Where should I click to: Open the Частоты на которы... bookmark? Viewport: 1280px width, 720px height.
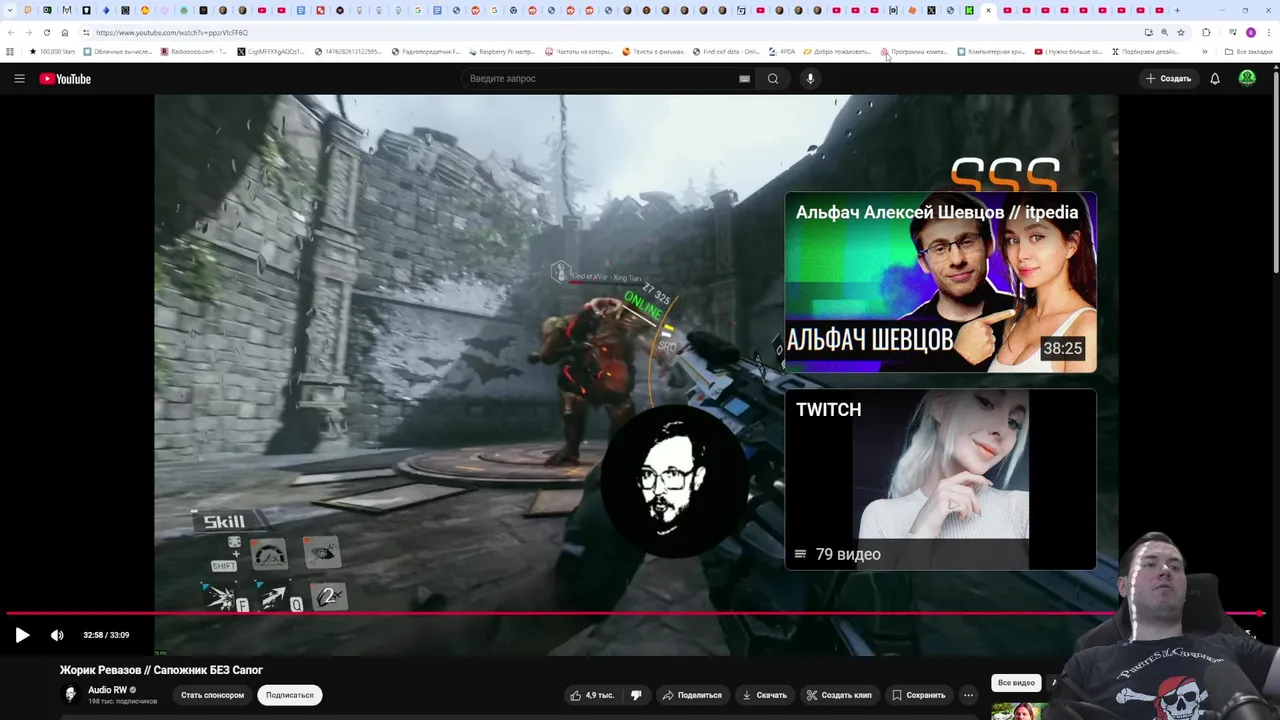click(579, 51)
